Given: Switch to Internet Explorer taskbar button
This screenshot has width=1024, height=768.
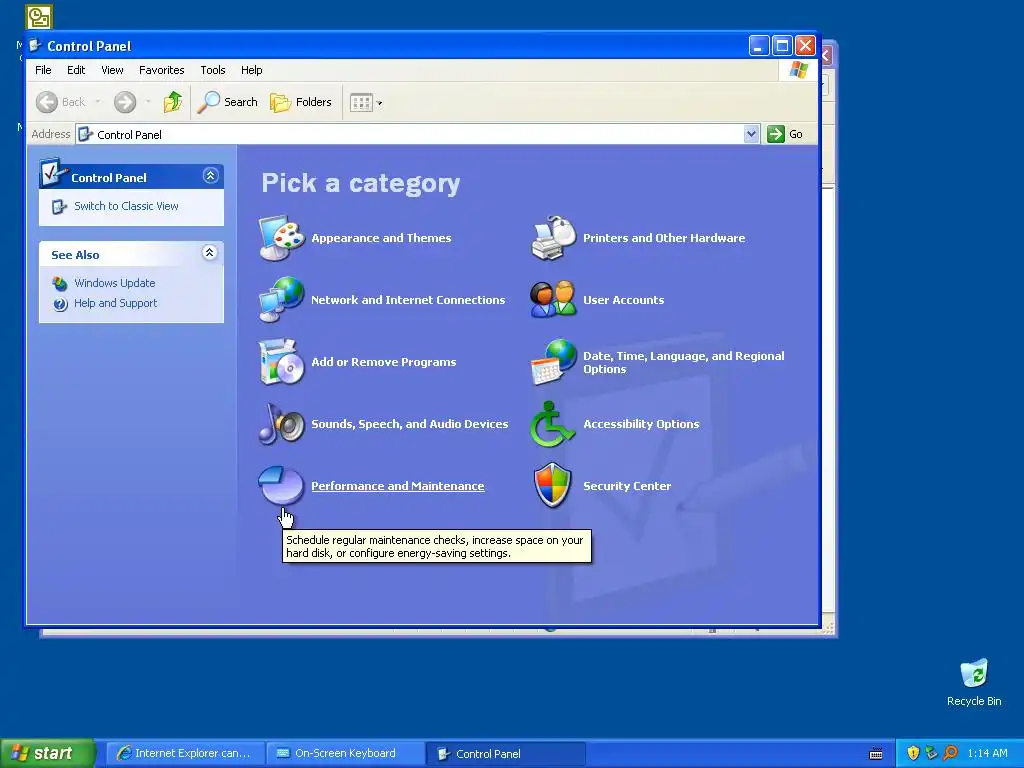Looking at the screenshot, I should tap(185, 754).
